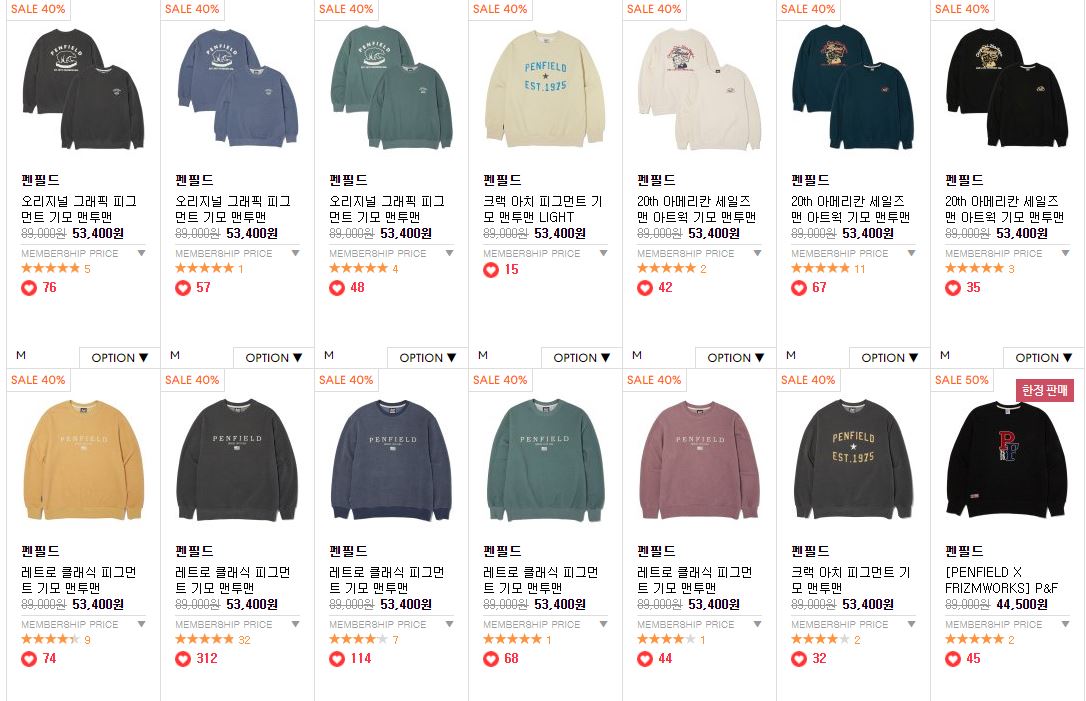This screenshot has height=701, width=1086.
Task: Like the P&F sweatshirt with 45 hearts
Action: pos(952,659)
